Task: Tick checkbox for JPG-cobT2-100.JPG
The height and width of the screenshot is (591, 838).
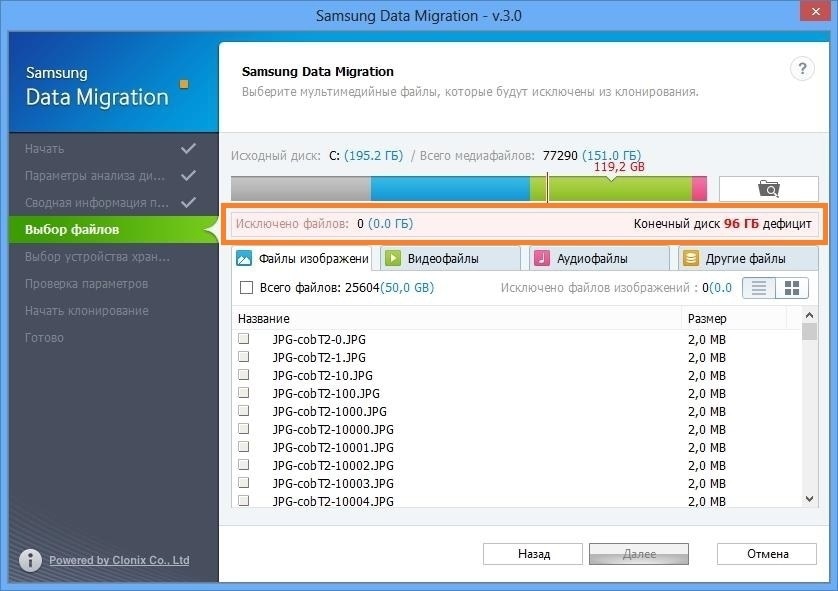Action: point(244,393)
